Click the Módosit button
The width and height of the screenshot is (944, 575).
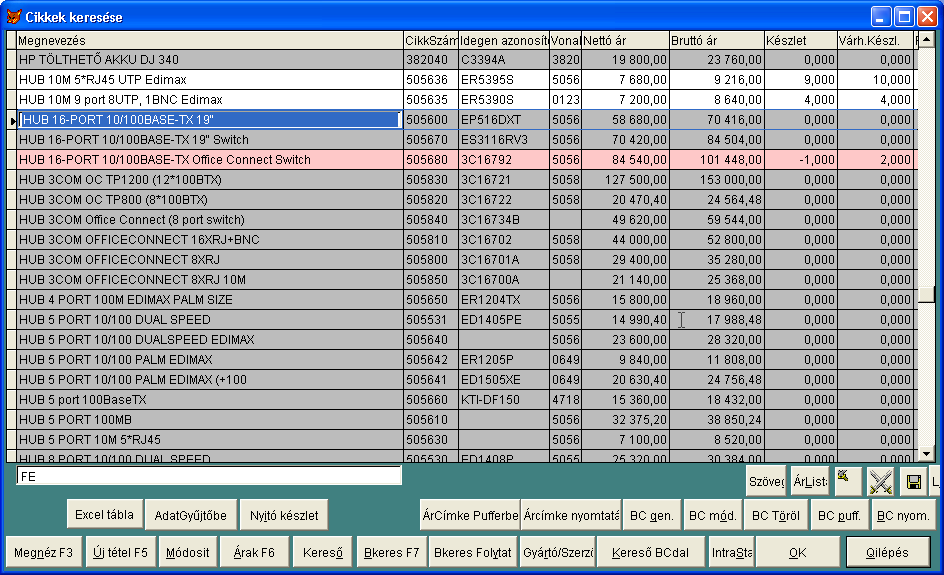187,552
